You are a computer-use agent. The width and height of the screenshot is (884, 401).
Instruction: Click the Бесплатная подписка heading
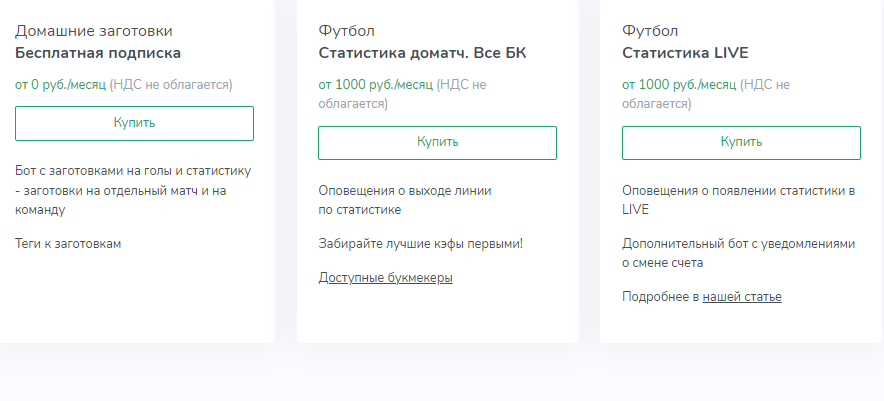point(98,53)
